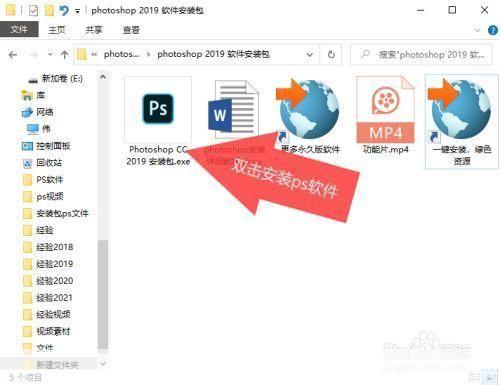Click the 网络 network icon in sidebar
Image resolution: width=500 pixels, height=385 pixels.
click(27, 113)
